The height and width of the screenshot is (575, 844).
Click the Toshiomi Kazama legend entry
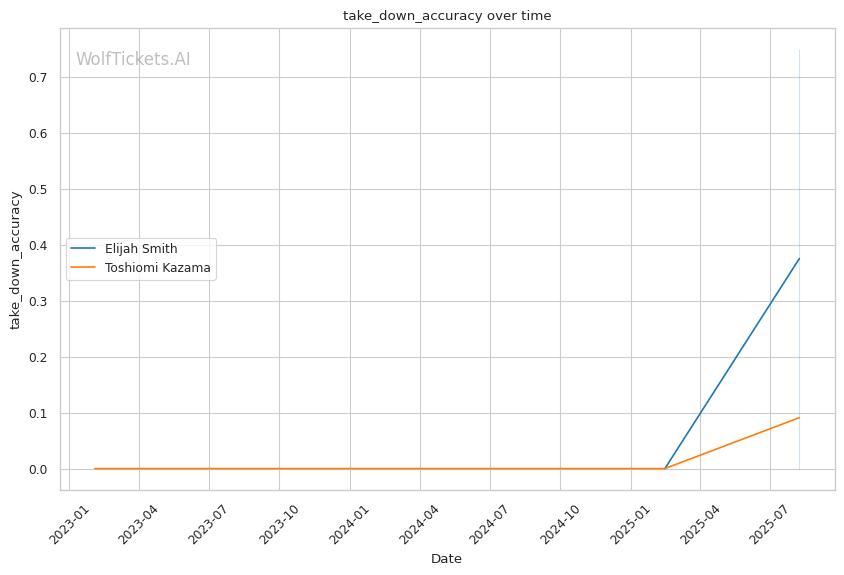click(x=158, y=267)
